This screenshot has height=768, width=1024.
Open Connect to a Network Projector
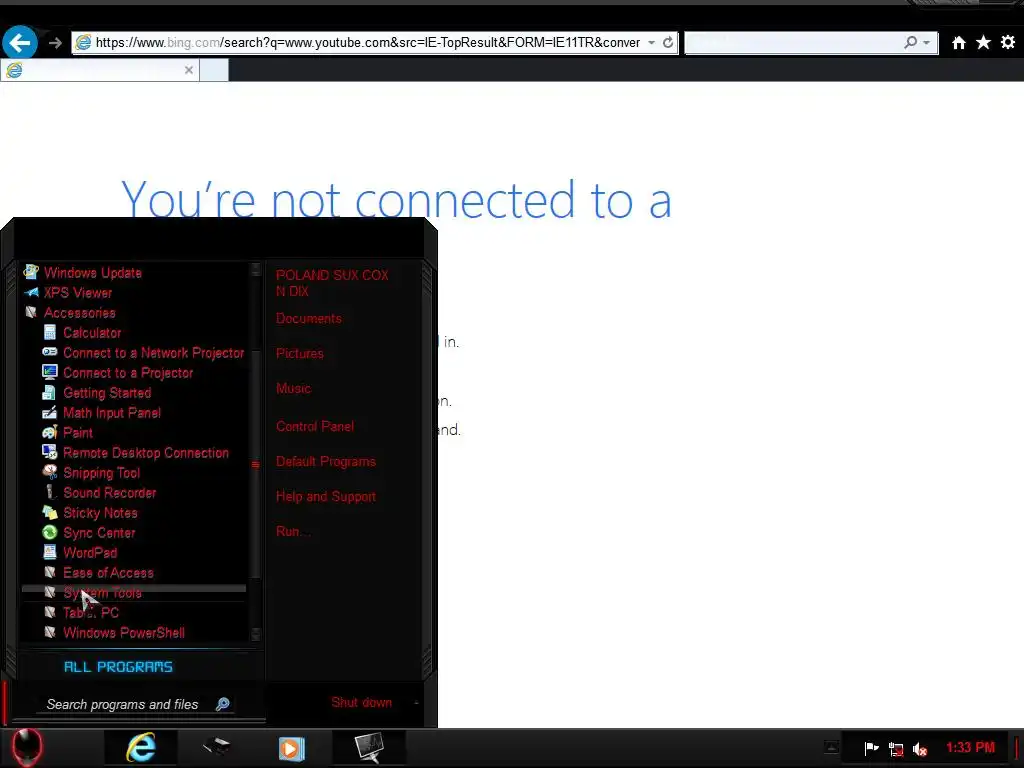tap(153, 353)
